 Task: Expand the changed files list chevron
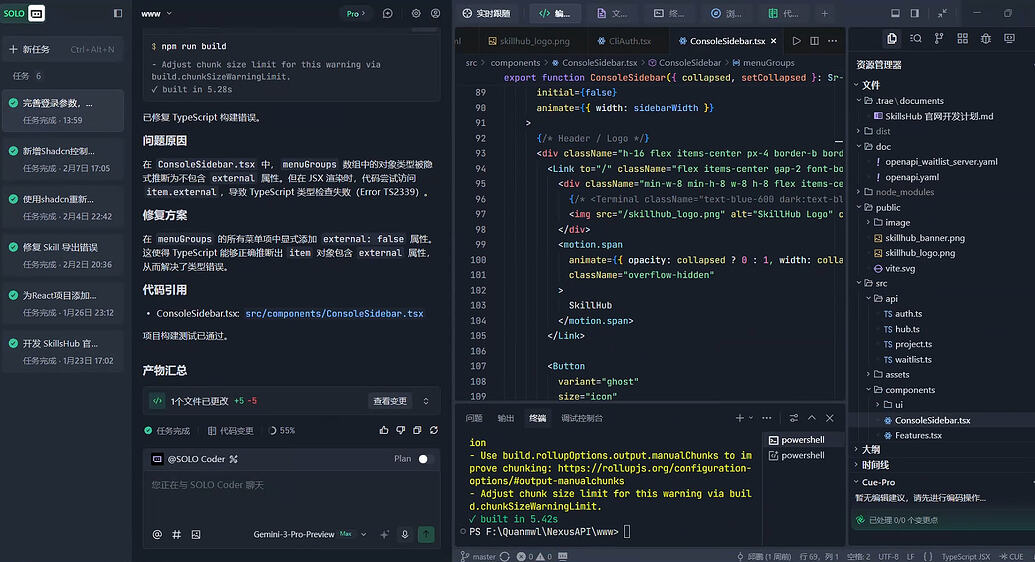pyautogui.click(x=426, y=401)
